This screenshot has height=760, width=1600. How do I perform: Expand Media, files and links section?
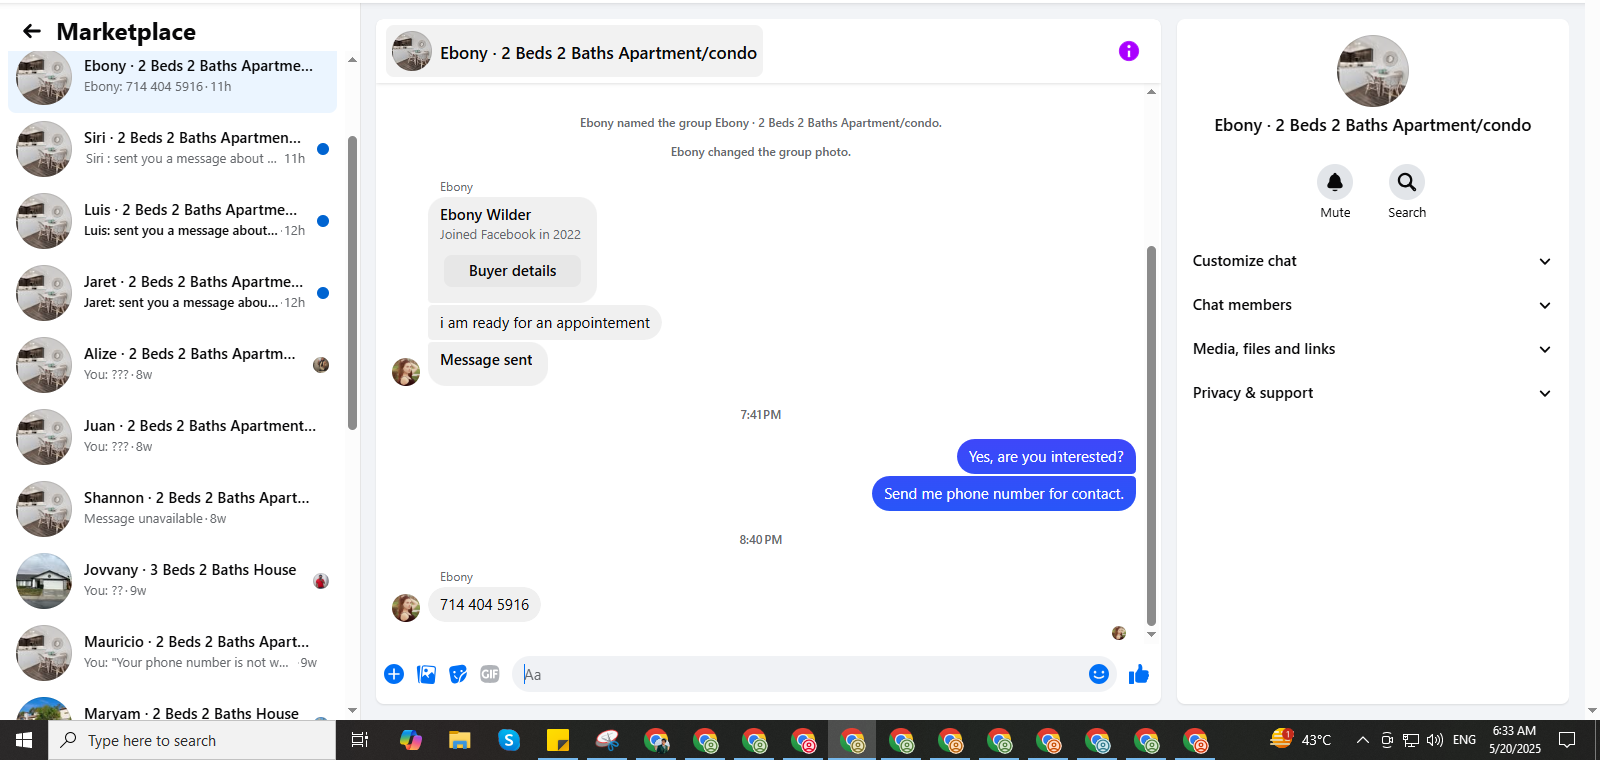point(1372,349)
